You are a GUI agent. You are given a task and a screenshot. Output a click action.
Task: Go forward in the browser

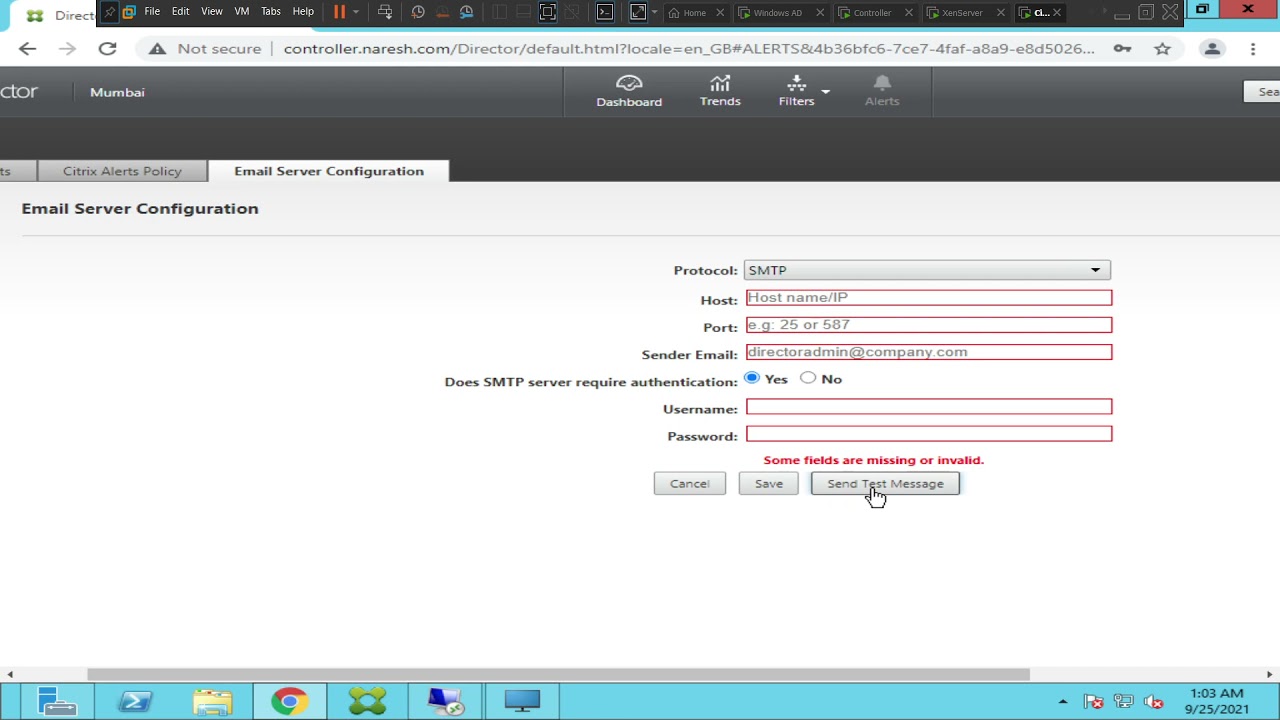click(x=67, y=49)
